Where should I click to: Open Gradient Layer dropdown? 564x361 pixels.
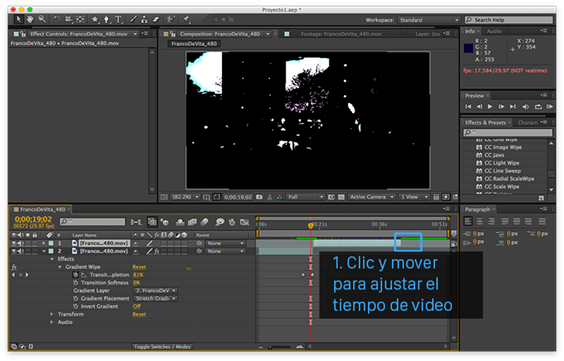155,291
